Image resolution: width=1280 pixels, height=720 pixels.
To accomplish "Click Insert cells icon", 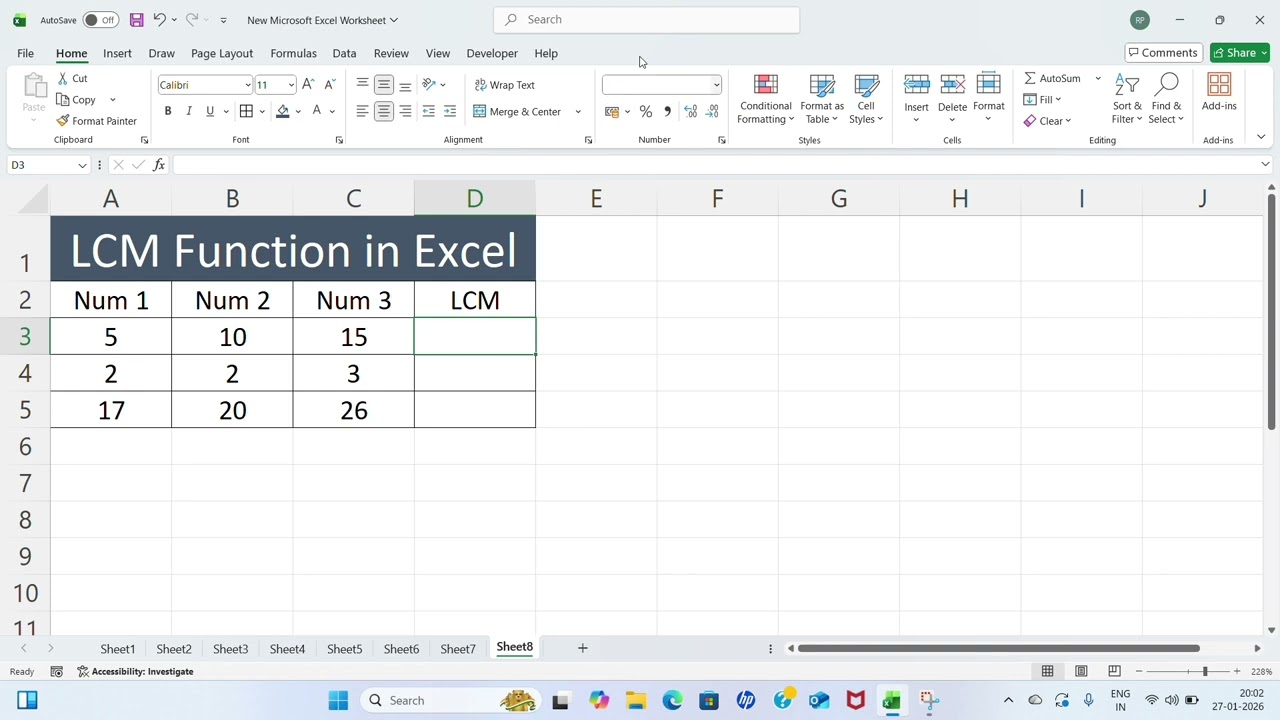I will point(916,86).
